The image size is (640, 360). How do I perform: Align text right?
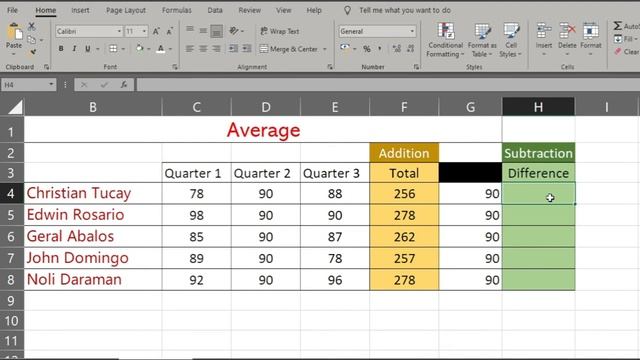[x=216, y=49]
